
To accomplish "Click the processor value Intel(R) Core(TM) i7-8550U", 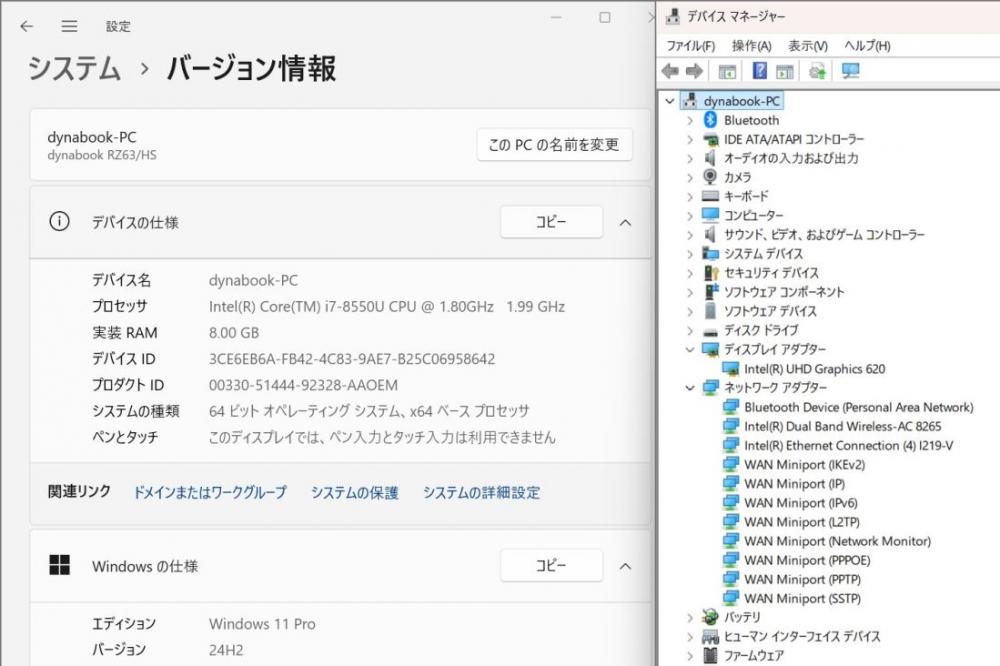I will [x=386, y=306].
